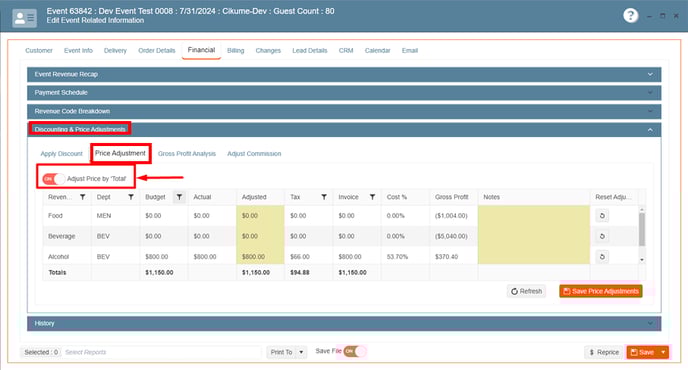Select the Gross Profit Analysis sub-tab
The height and width of the screenshot is (370, 688).
click(x=187, y=154)
